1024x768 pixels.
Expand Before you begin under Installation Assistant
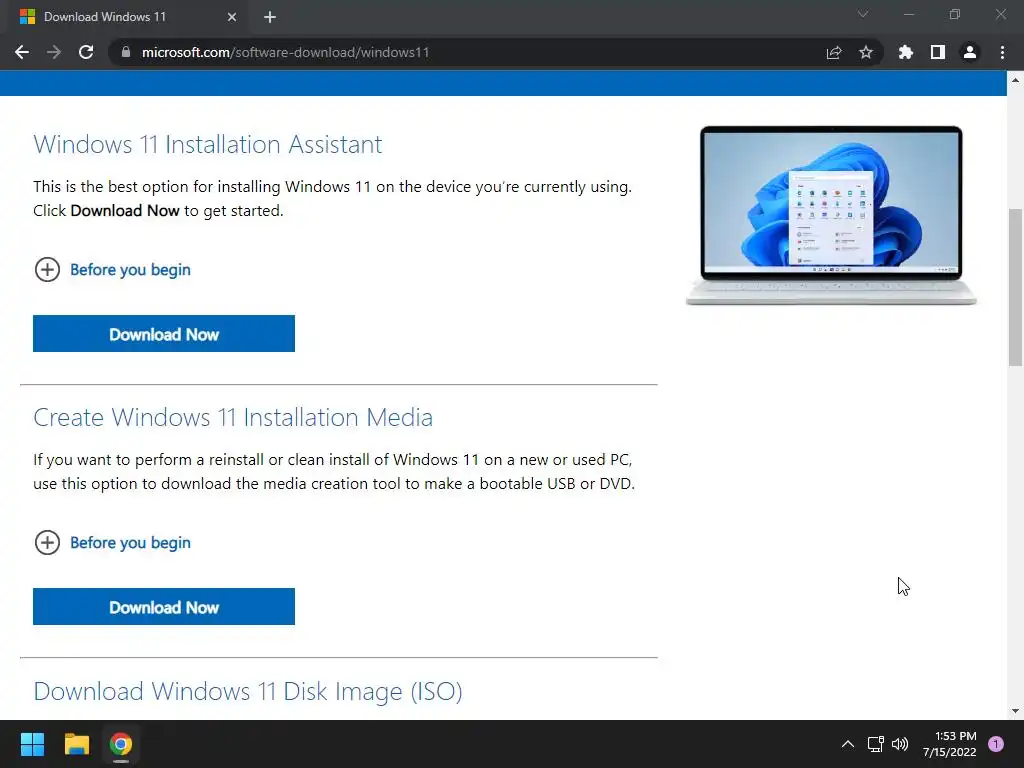[112, 270]
